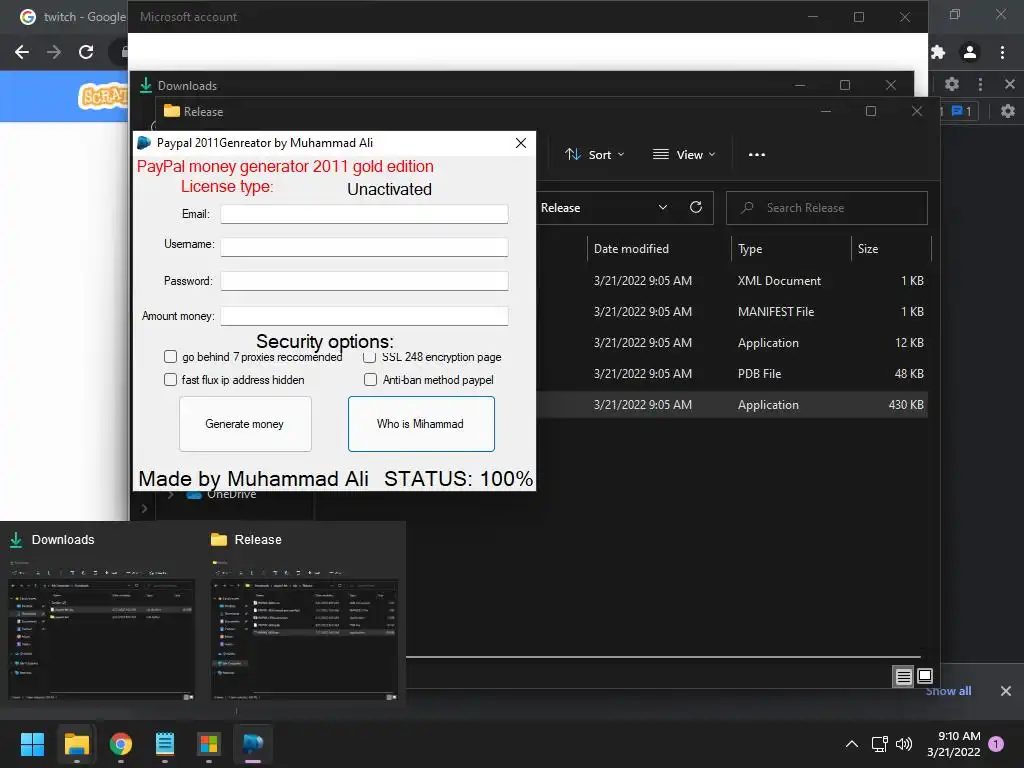Image resolution: width=1024 pixels, height=768 pixels.
Task: Click Generate money button
Action: coord(245,424)
